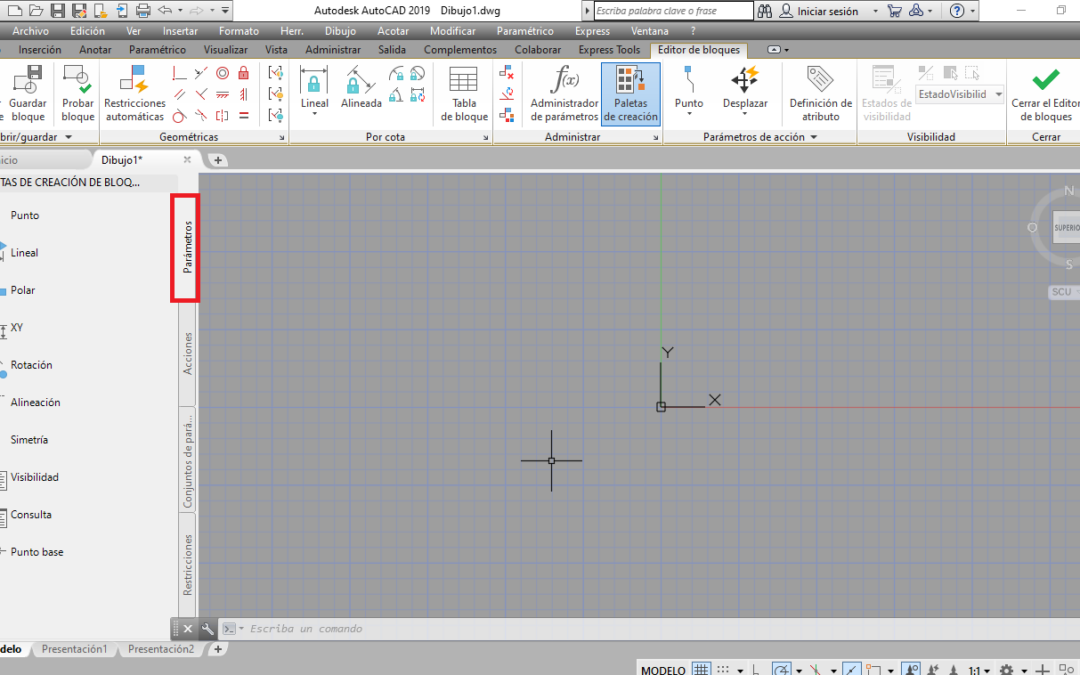Select the Restricciones palette tab
Image resolution: width=1080 pixels, height=675 pixels.
point(187,564)
